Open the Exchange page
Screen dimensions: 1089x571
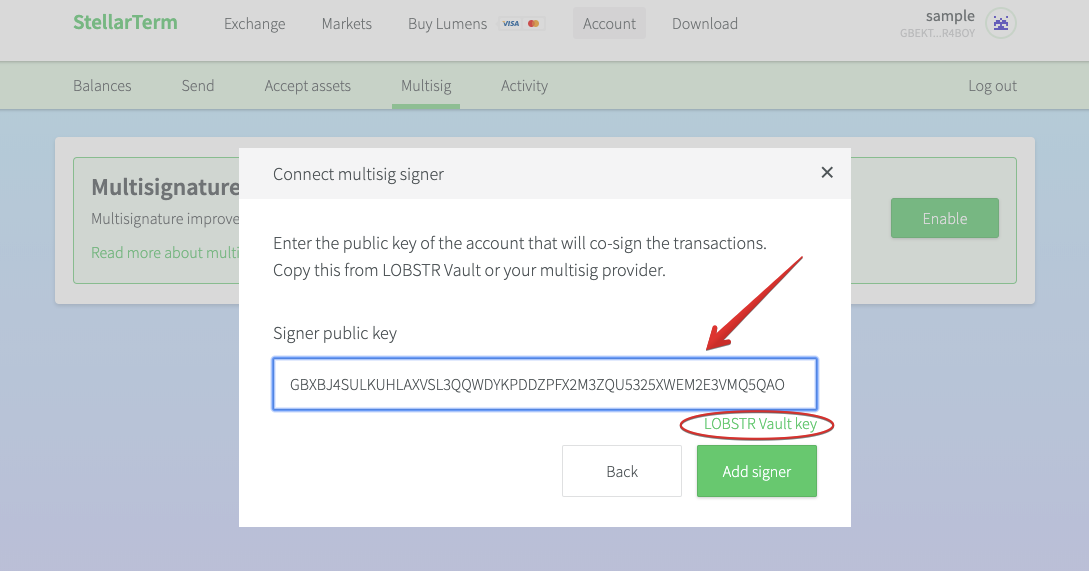click(x=254, y=24)
